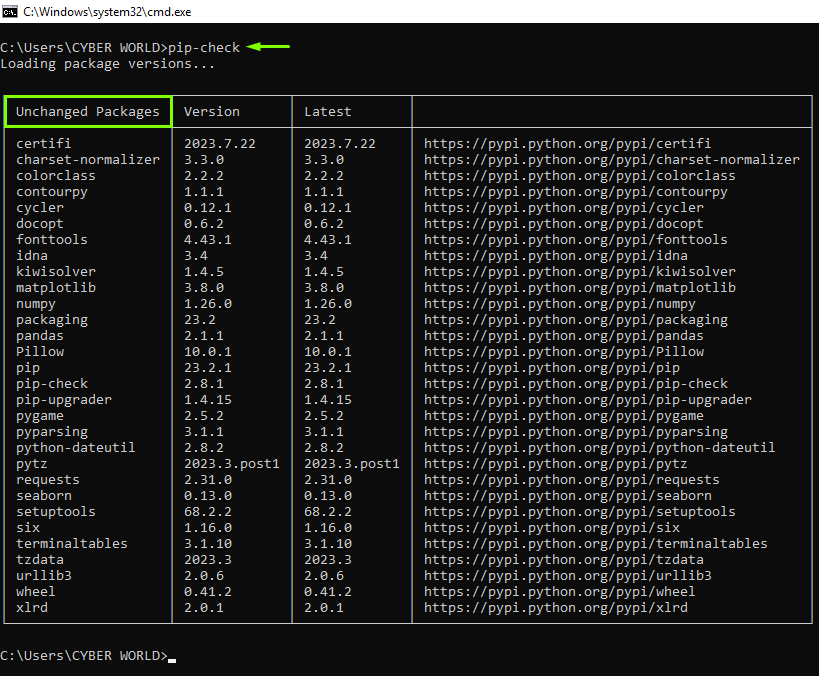Select the 'Pillow' package name
The width and height of the screenshot is (819, 676).
tap(40, 352)
